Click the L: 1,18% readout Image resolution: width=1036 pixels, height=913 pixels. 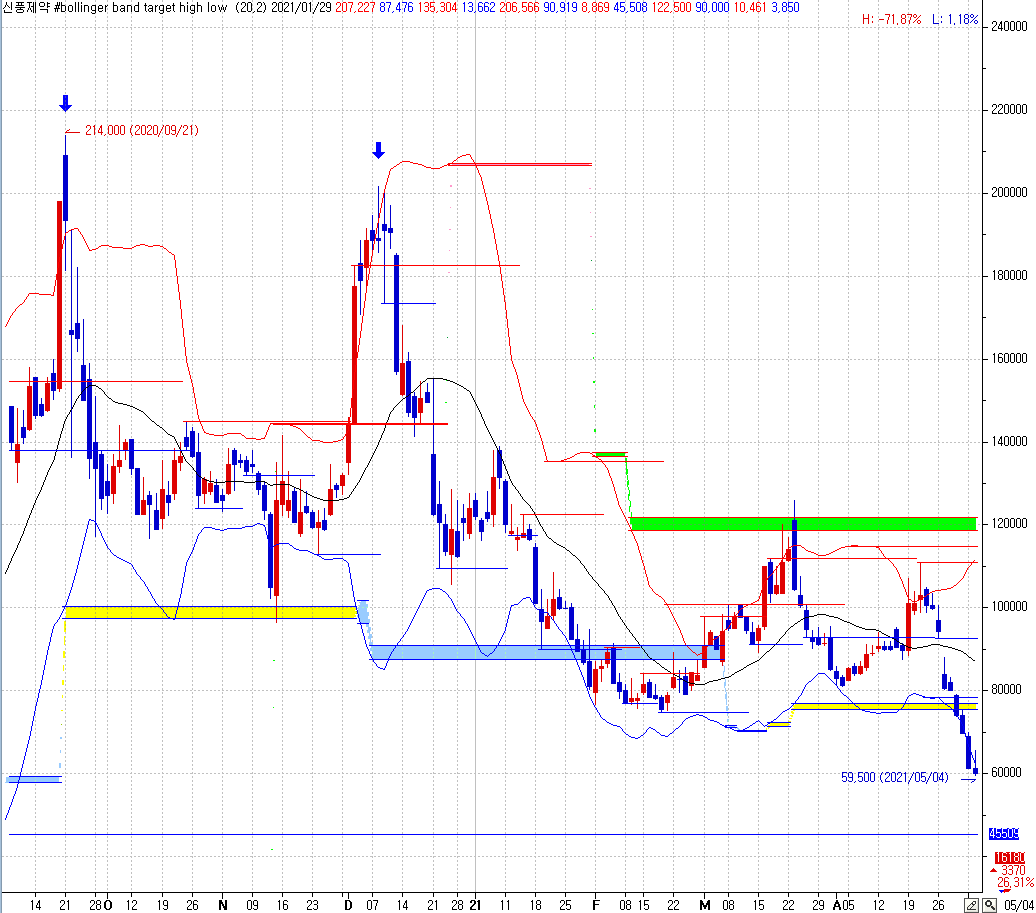coord(955,19)
